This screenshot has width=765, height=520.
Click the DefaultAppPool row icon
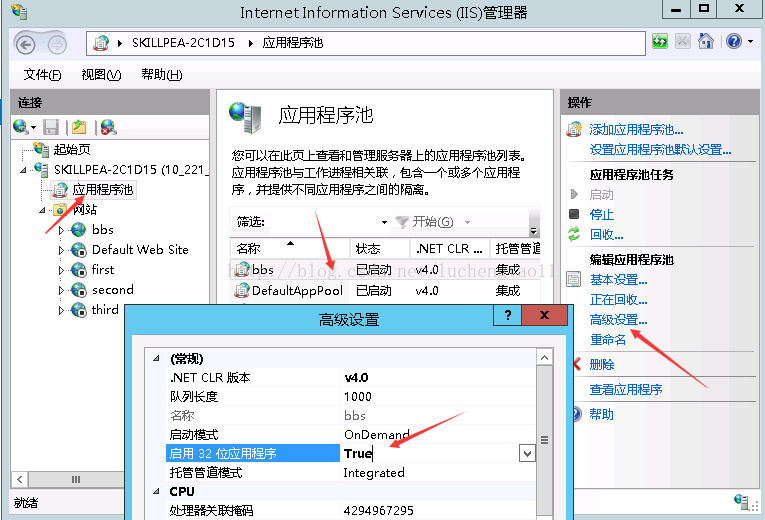point(242,291)
